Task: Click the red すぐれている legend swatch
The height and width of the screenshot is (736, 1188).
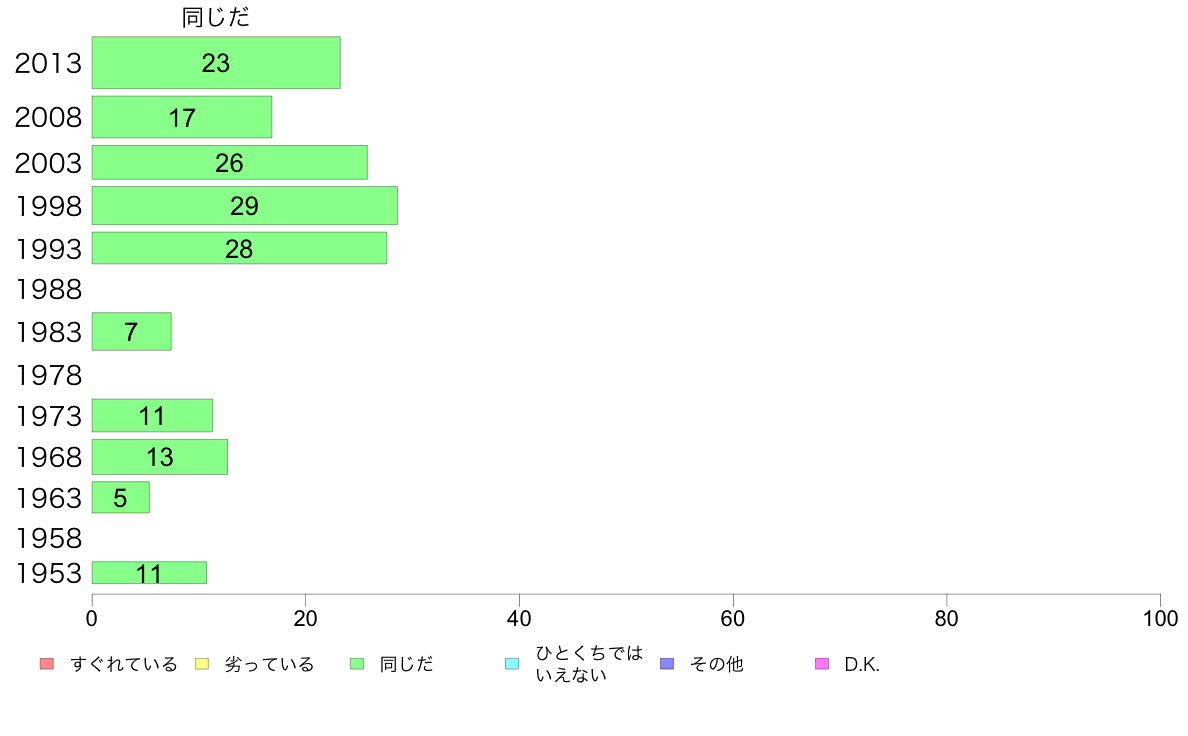Action: (47, 664)
